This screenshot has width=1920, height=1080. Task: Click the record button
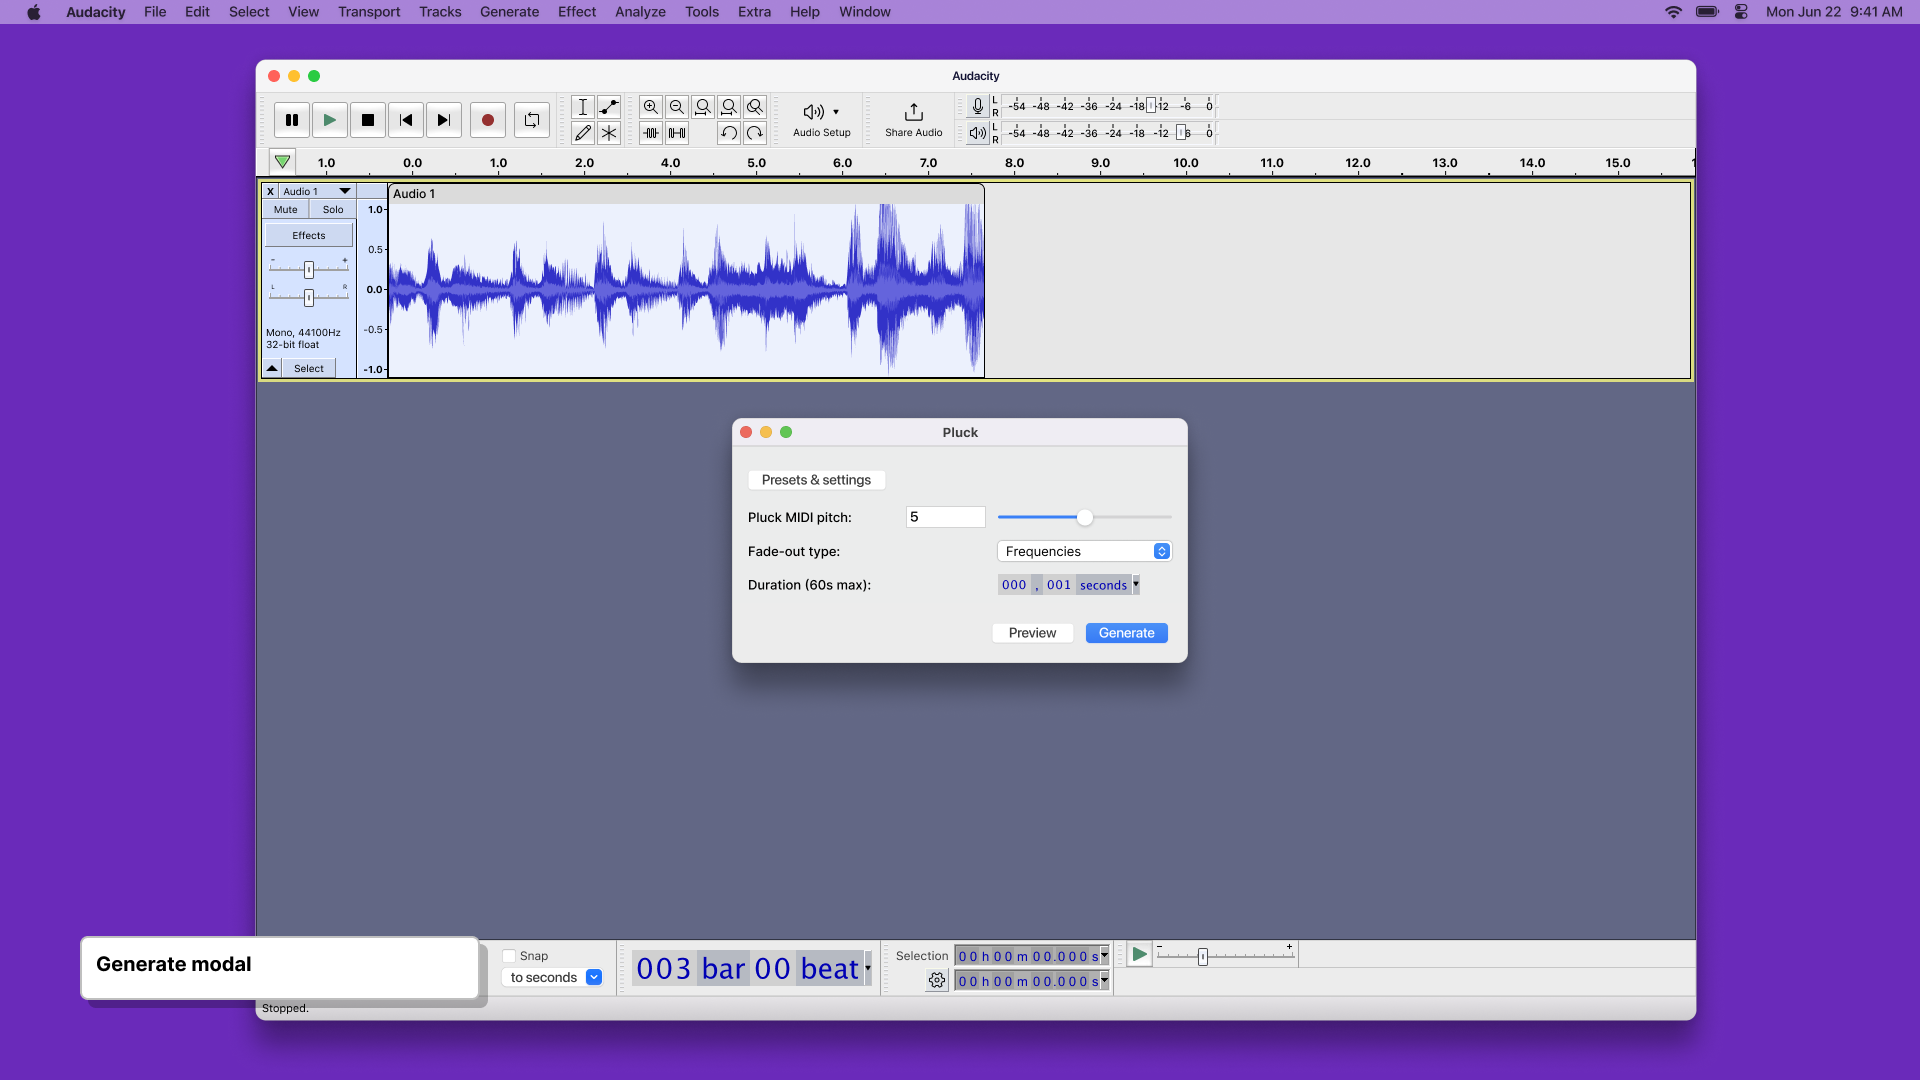coord(487,119)
